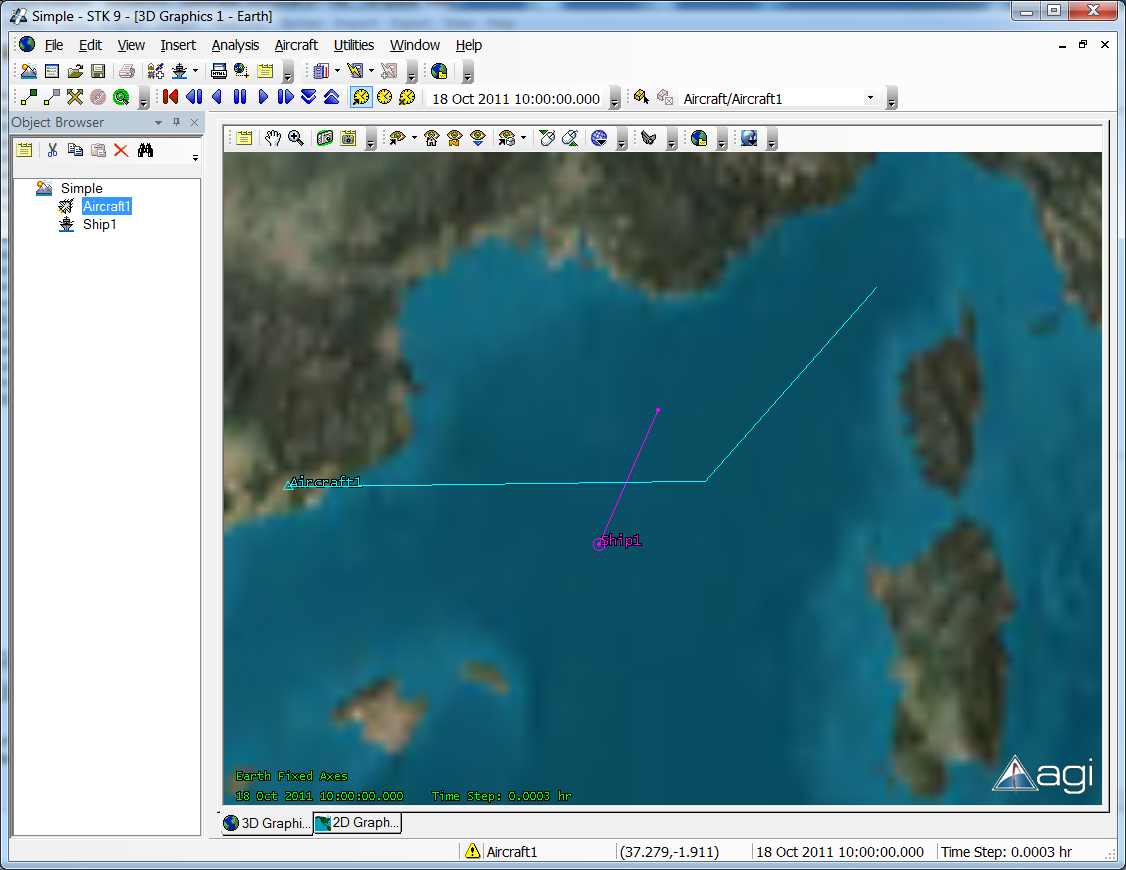Switch to the 2D Graphics tab
Image resolution: width=1126 pixels, height=870 pixels.
click(x=358, y=823)
